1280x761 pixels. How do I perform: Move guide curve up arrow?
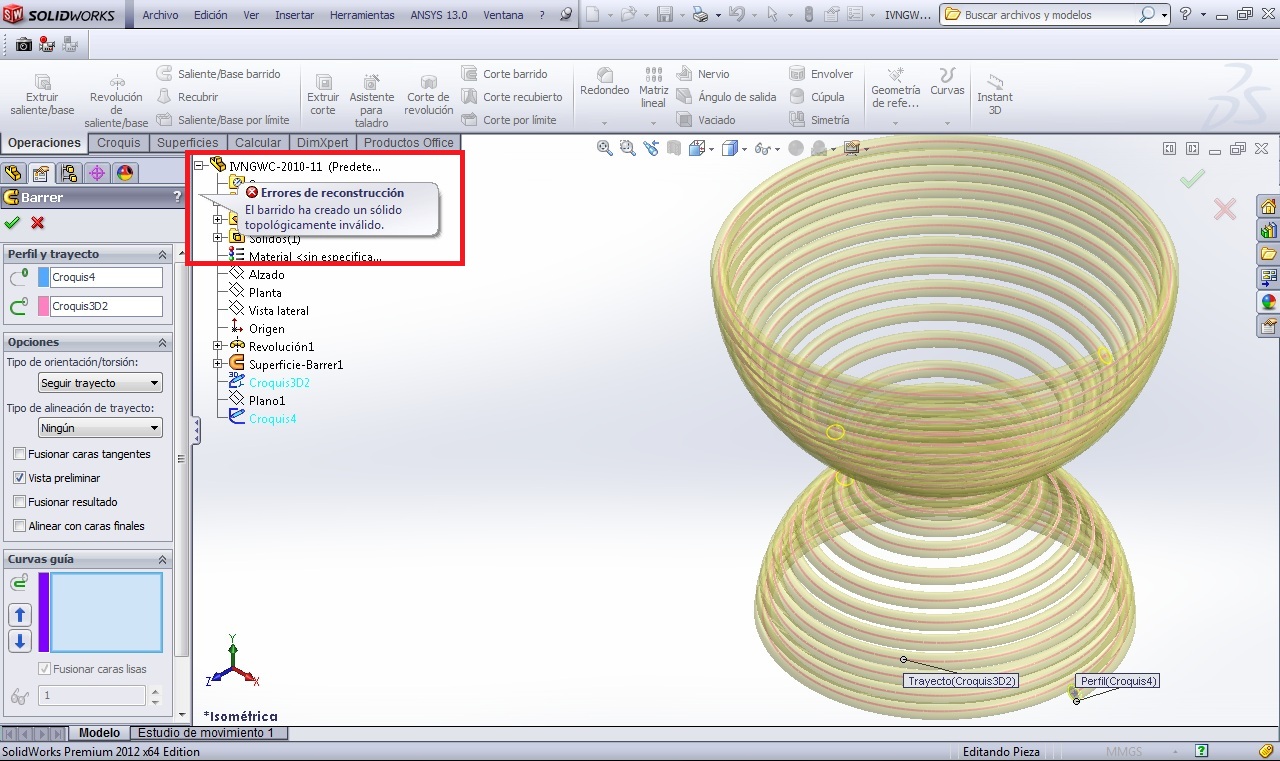pos(19,615)
